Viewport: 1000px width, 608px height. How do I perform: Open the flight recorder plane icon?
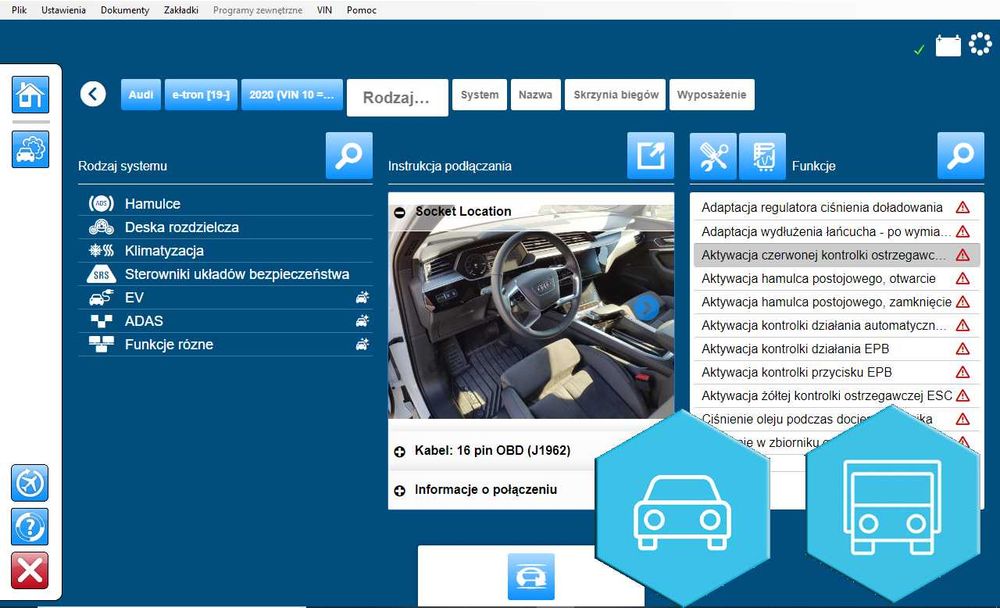pyautogui.click(x=30, y=483)
